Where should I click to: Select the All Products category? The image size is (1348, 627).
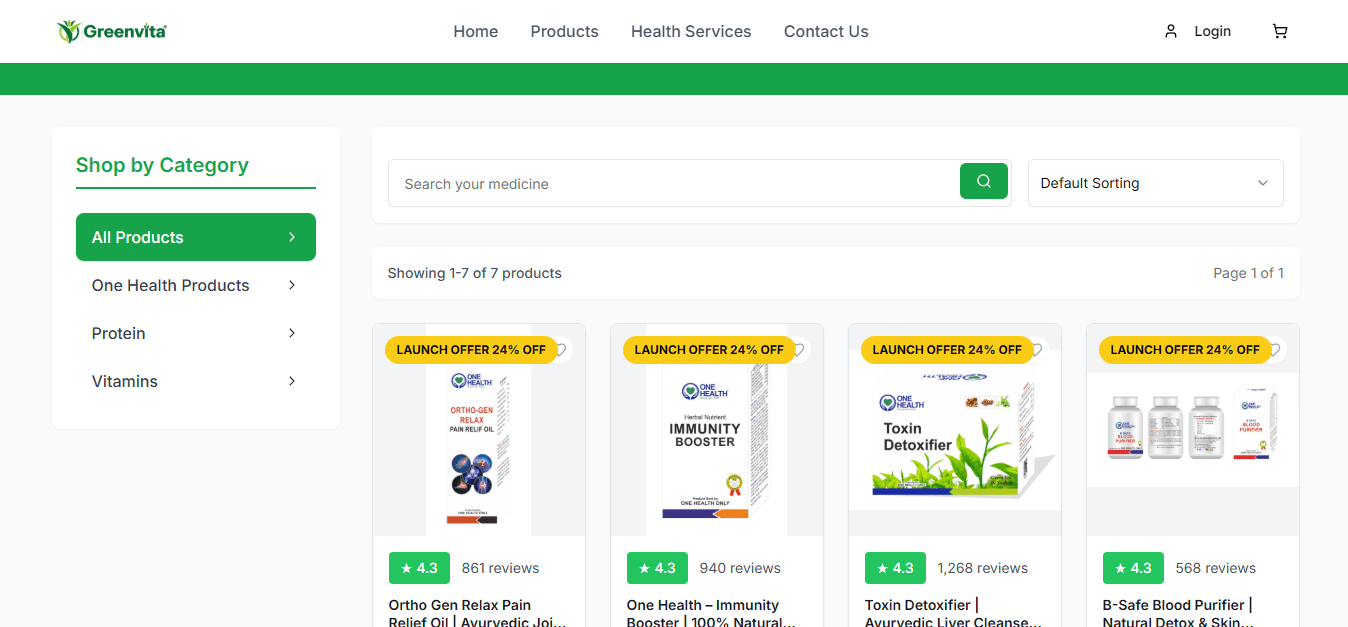point(196,237)
